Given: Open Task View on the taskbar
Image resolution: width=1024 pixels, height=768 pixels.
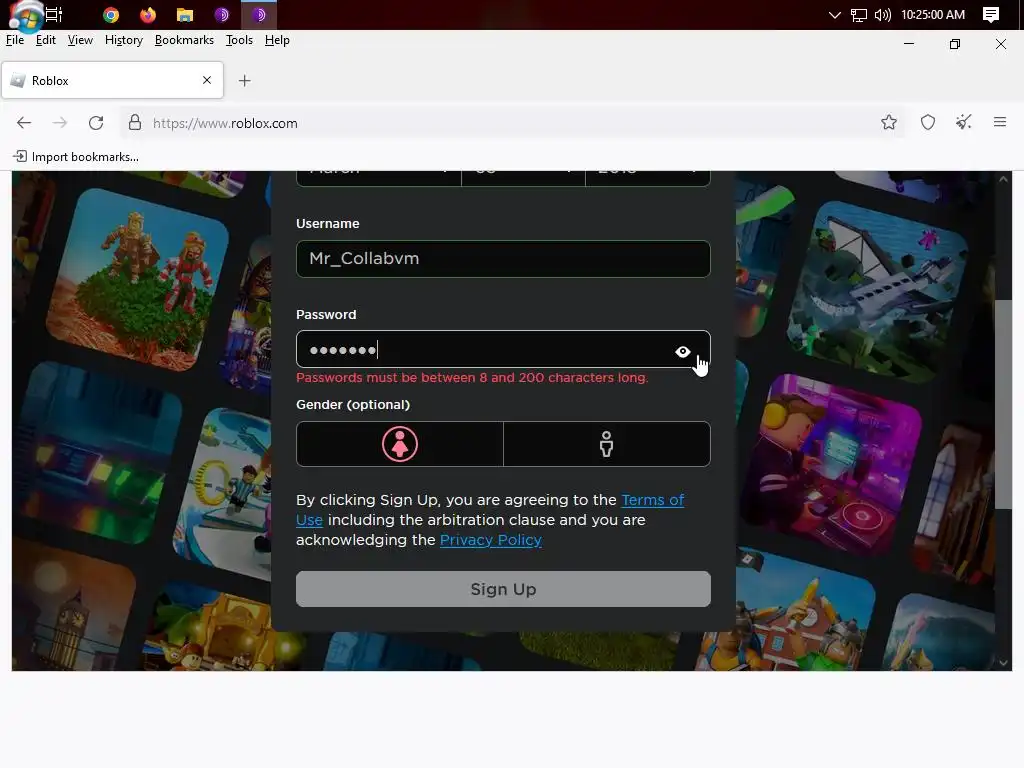Looking at the screenshot, I should pyautogui.click(x=54, y=14).
